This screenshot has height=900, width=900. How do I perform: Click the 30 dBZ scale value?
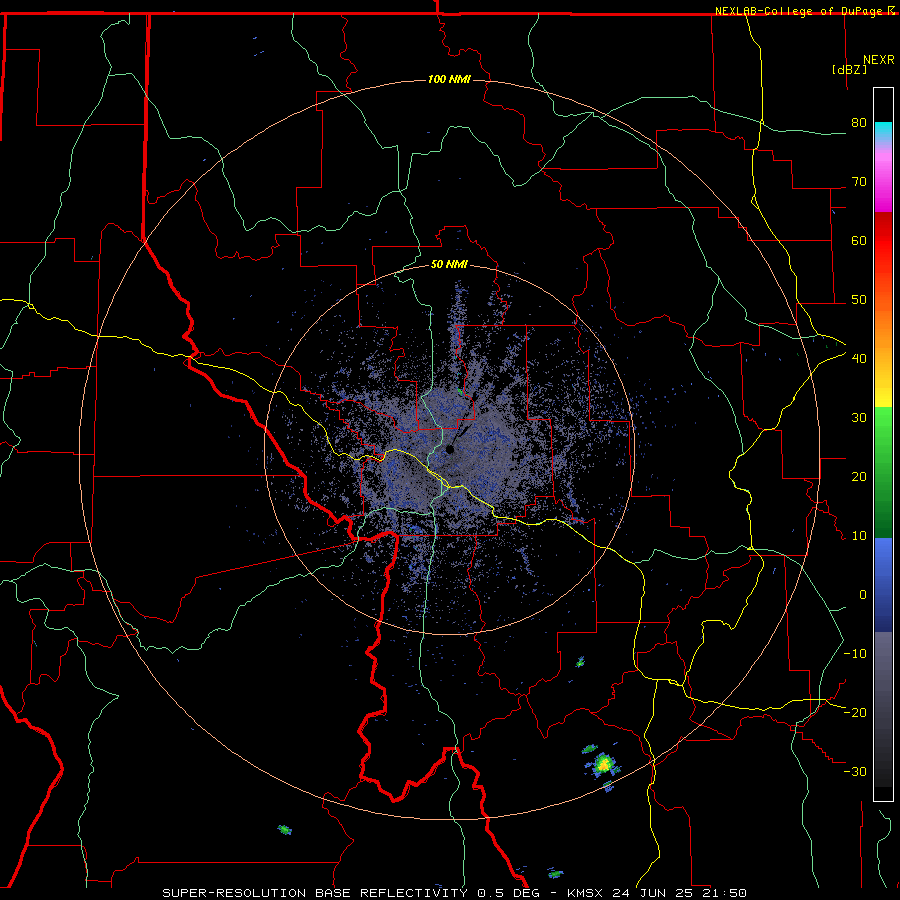(x=859, y=417)
